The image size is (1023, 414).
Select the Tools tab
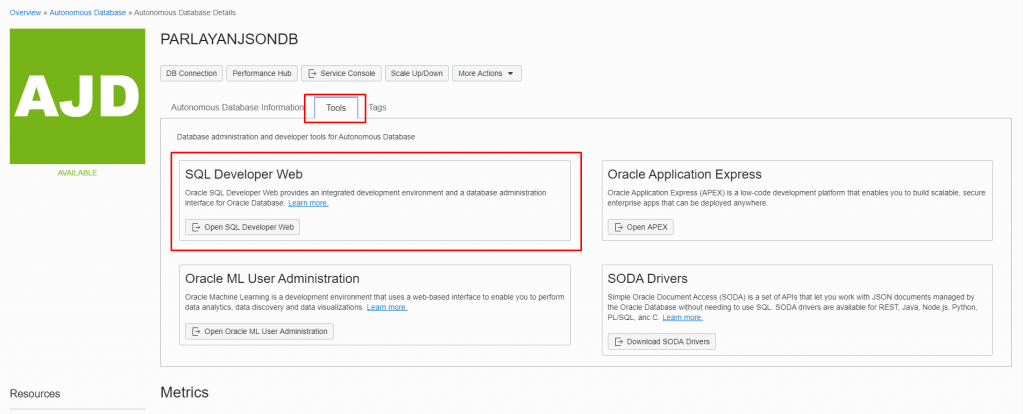(336, 108)
